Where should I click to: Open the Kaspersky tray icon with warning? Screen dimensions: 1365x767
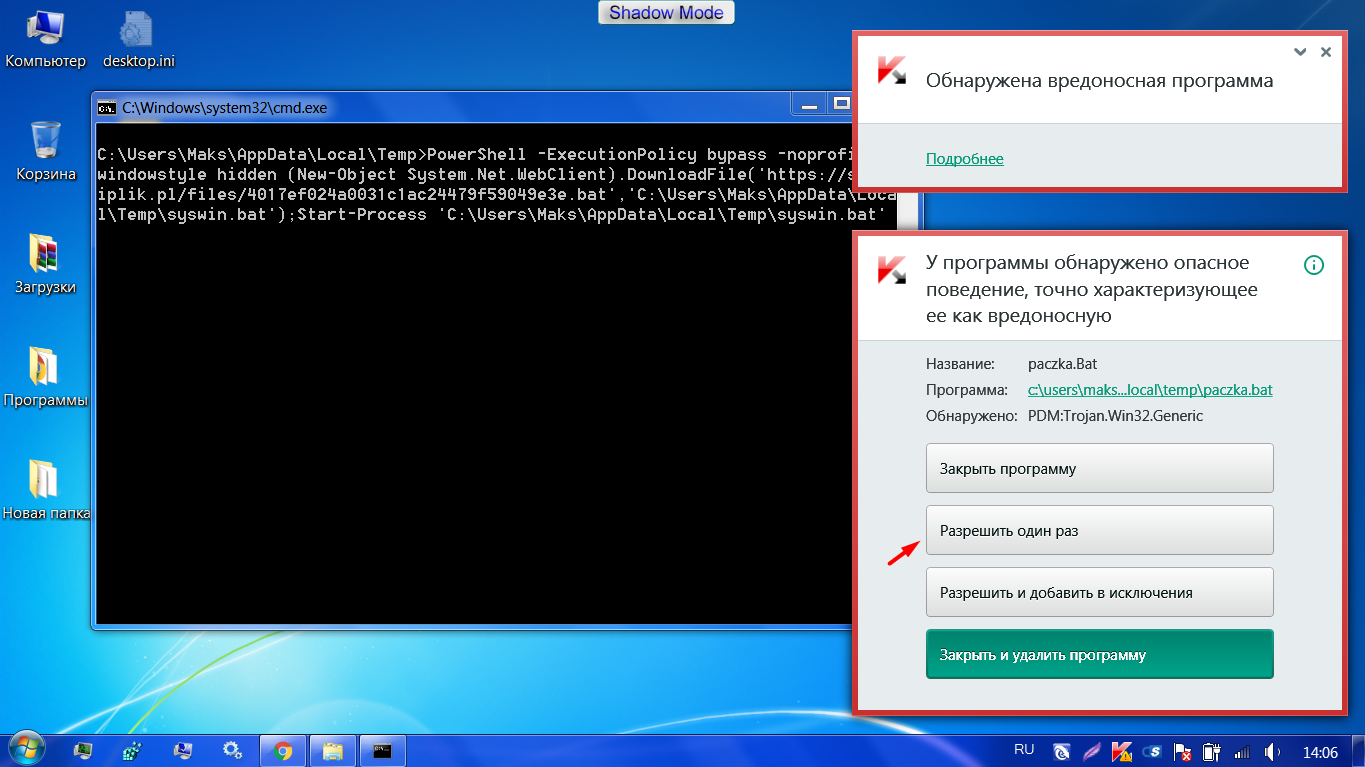tap(1122, 751)
